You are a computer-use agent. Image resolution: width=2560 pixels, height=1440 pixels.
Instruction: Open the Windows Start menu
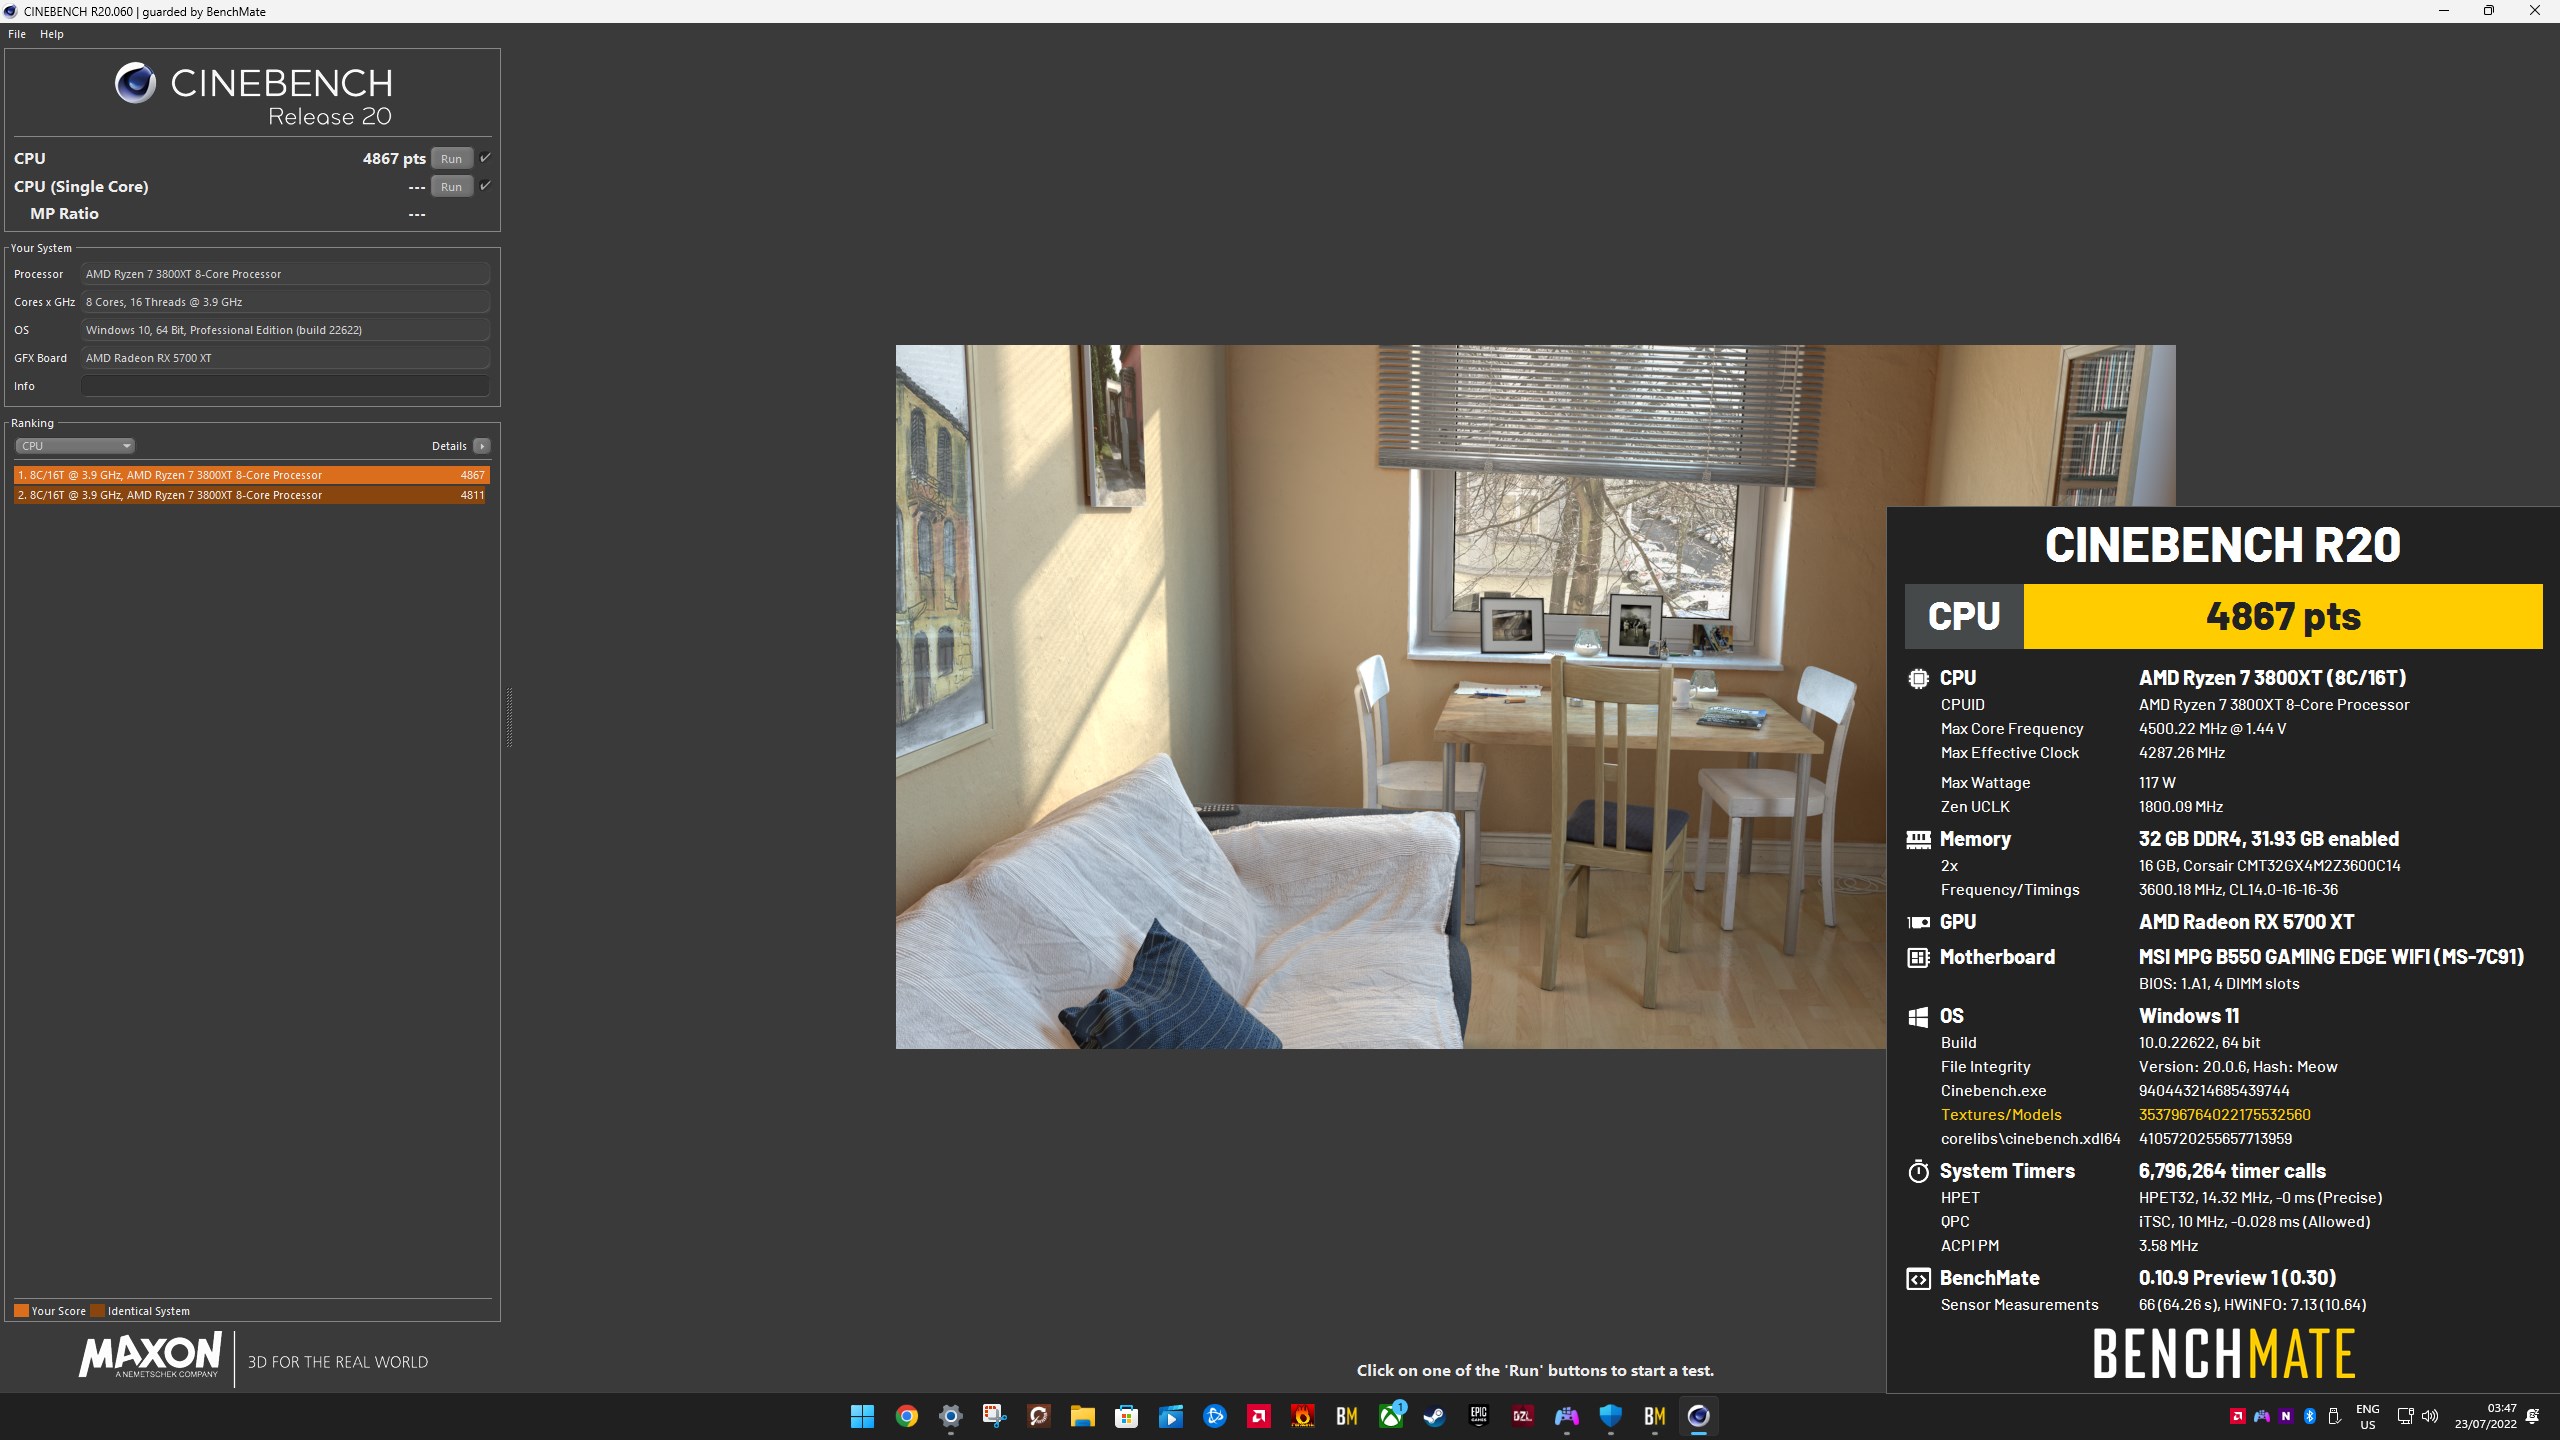pos(862,1416)
